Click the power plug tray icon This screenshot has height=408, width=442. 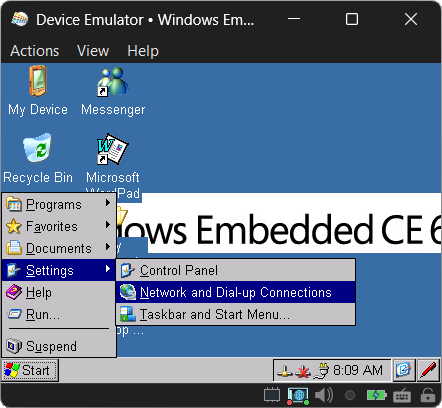[x=322, y=371]
